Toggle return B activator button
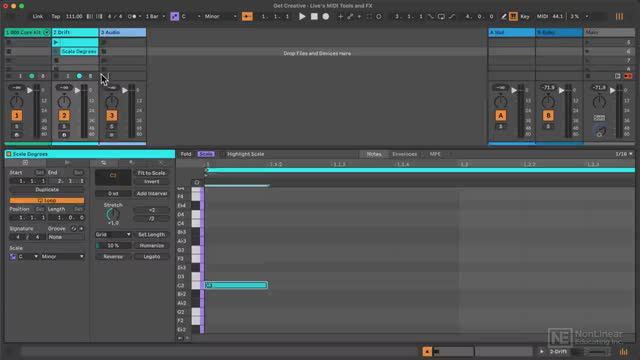The image size is (640, 360). pyautogui.click(x=548, y=116)
